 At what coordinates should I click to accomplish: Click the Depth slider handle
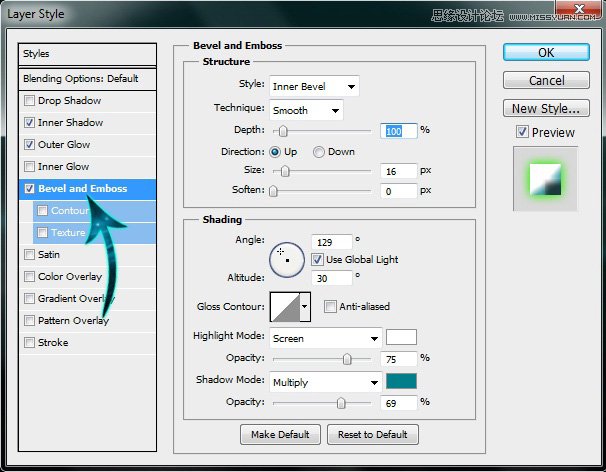pyautogui.click(x=284, y=131)
